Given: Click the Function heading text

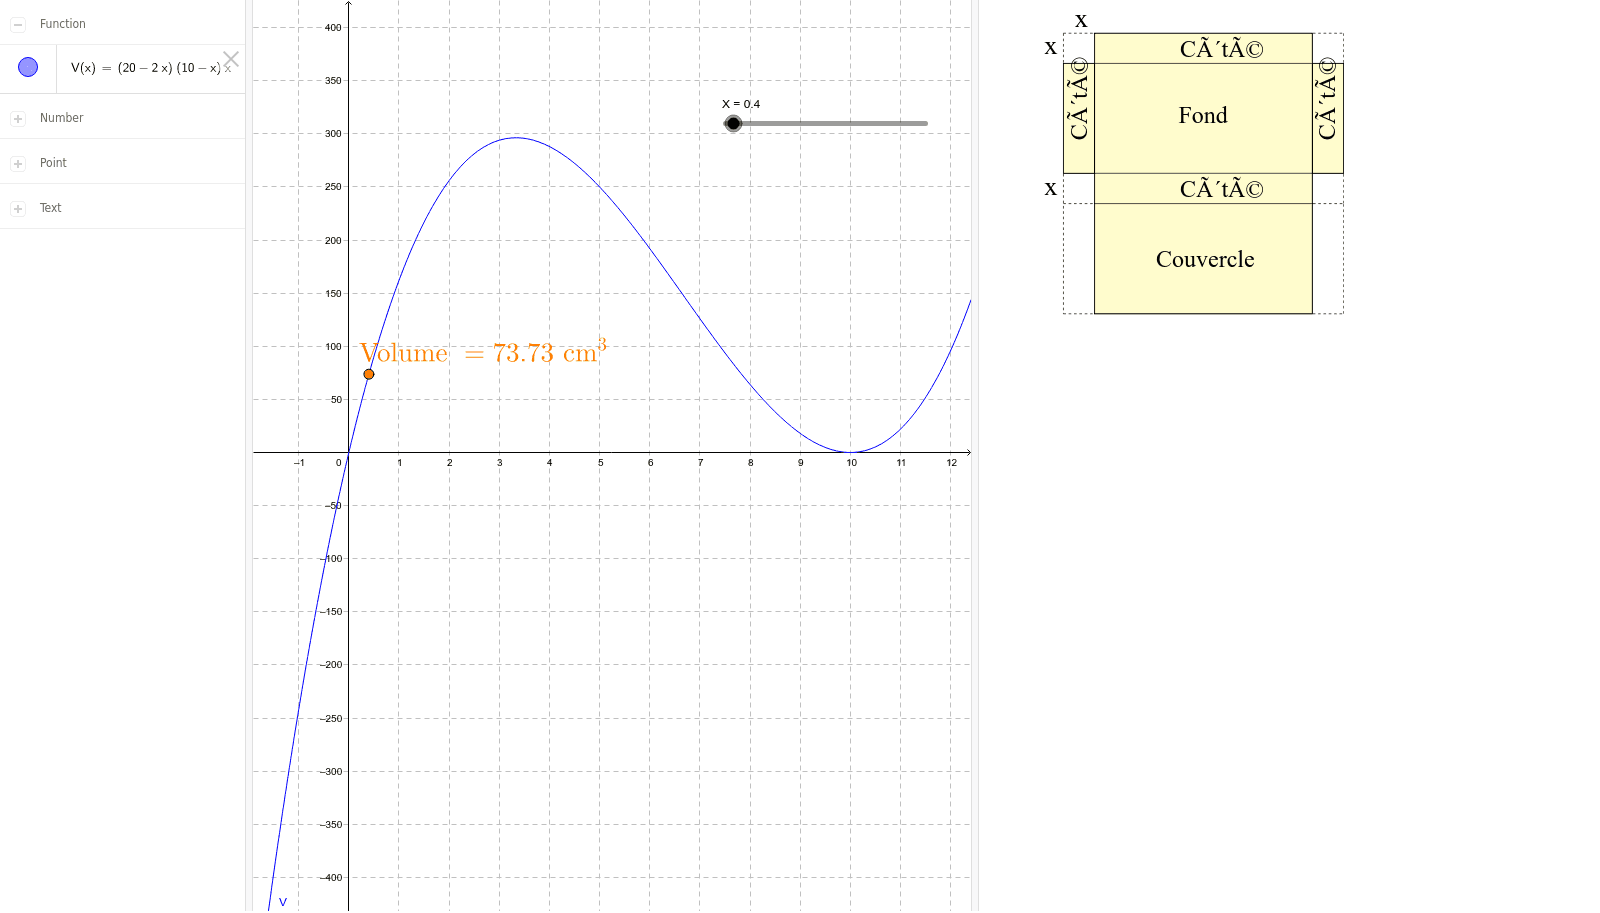Looking at the screenshot, I should coord(63,24).
